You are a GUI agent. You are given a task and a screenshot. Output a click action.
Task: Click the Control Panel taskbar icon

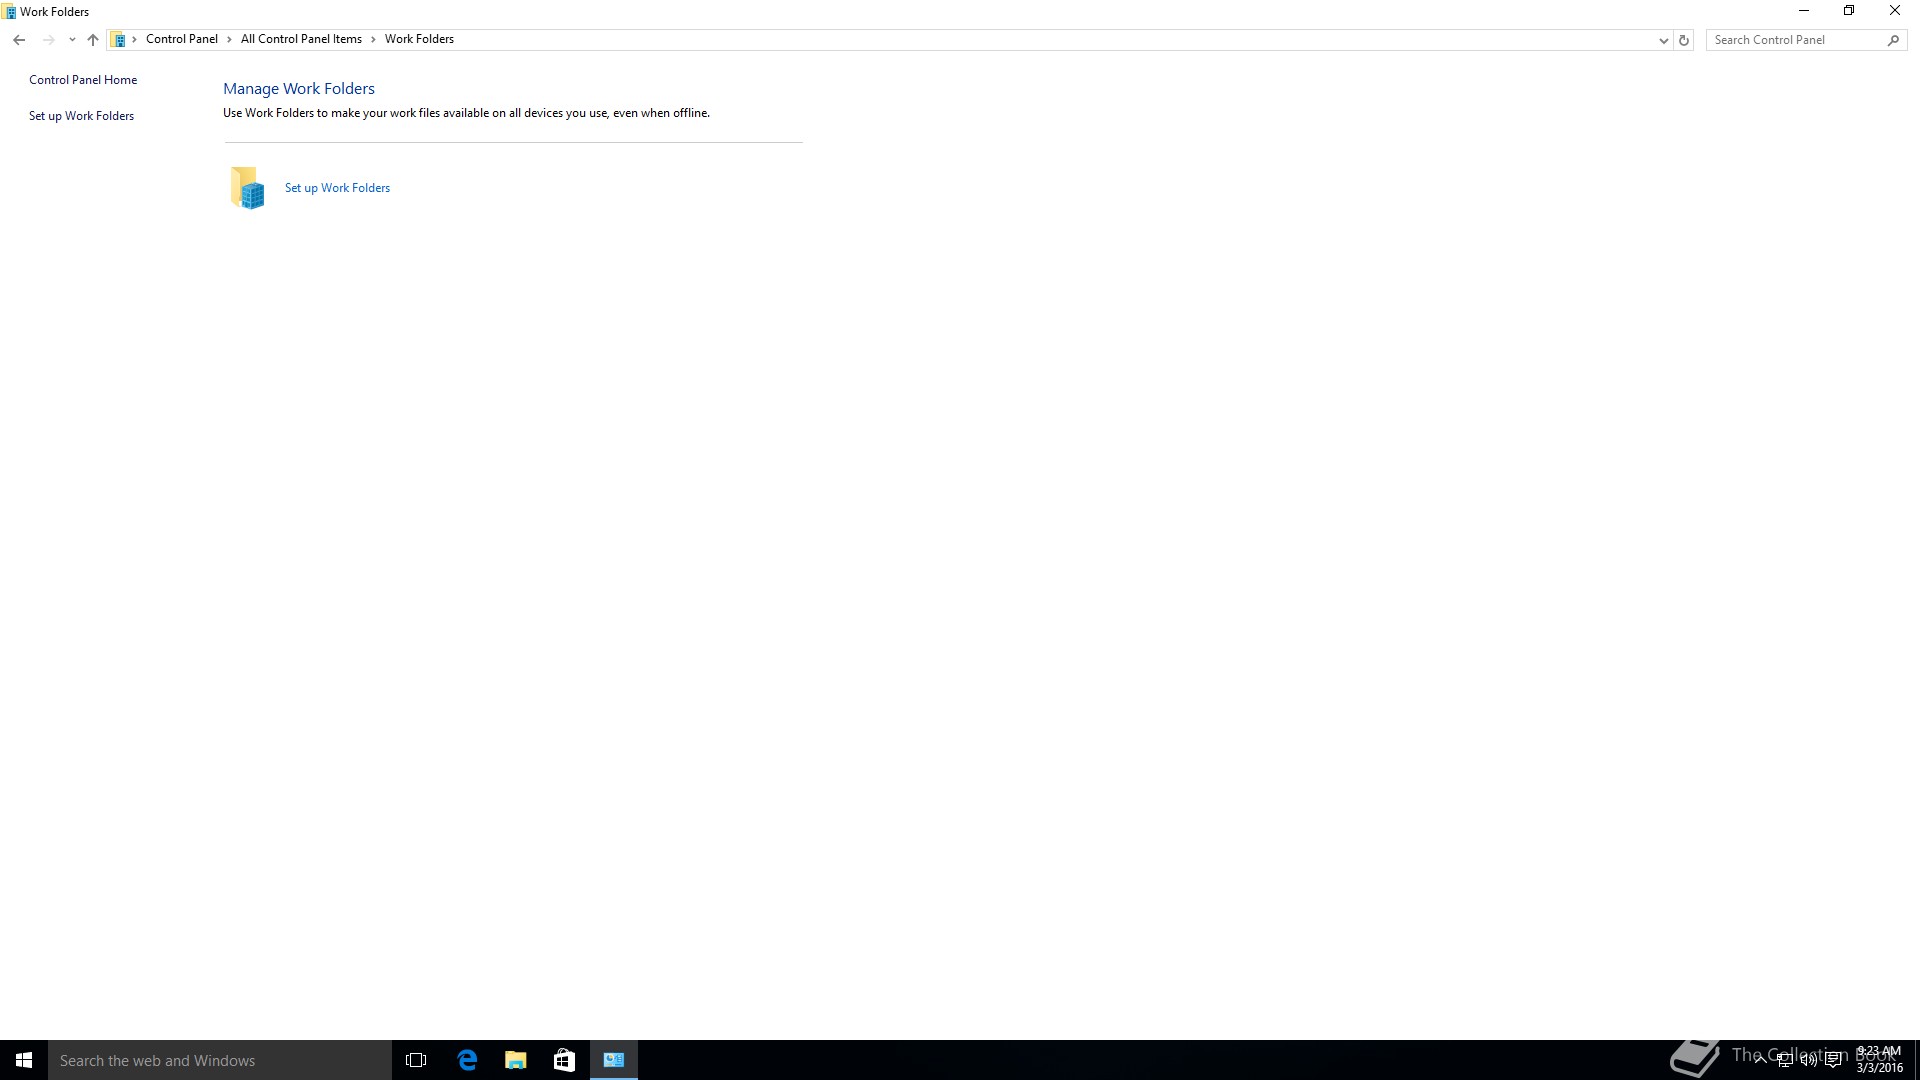click(x=613, y=1060)
